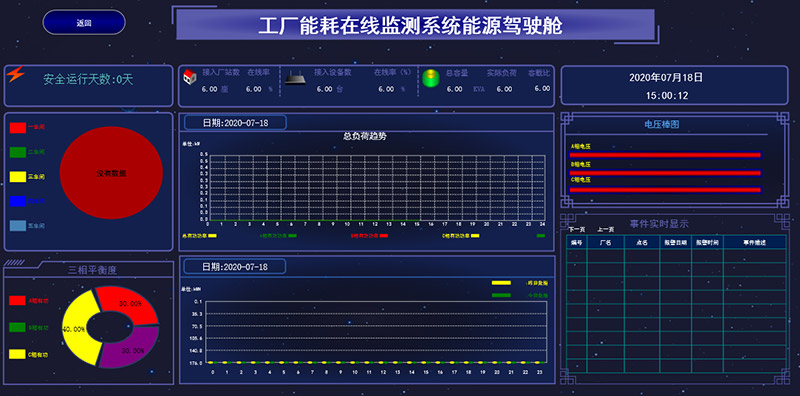Toggle B相有功功率 red legend entry
This screenshot has height=396, width=800.
[369, 236]
